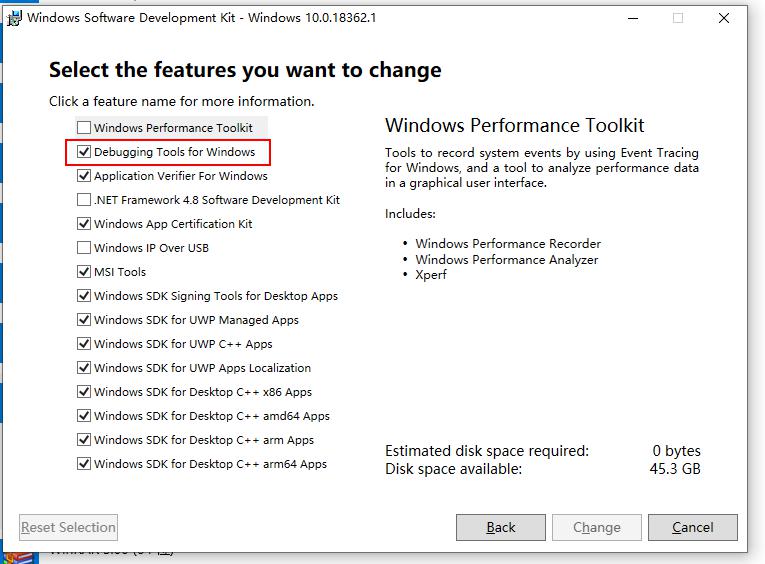Uncheck Windows SDK for UWP Managed Apps
The height and width of the screenshot is (564, 765).
point(84,320)
